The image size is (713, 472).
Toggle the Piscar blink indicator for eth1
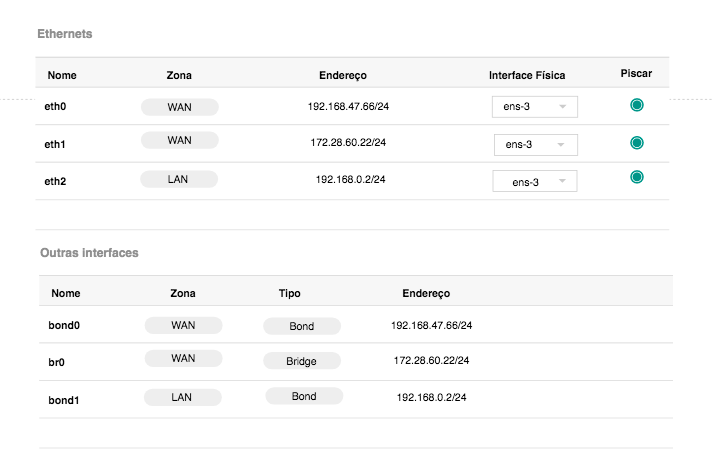pos(637,143)
